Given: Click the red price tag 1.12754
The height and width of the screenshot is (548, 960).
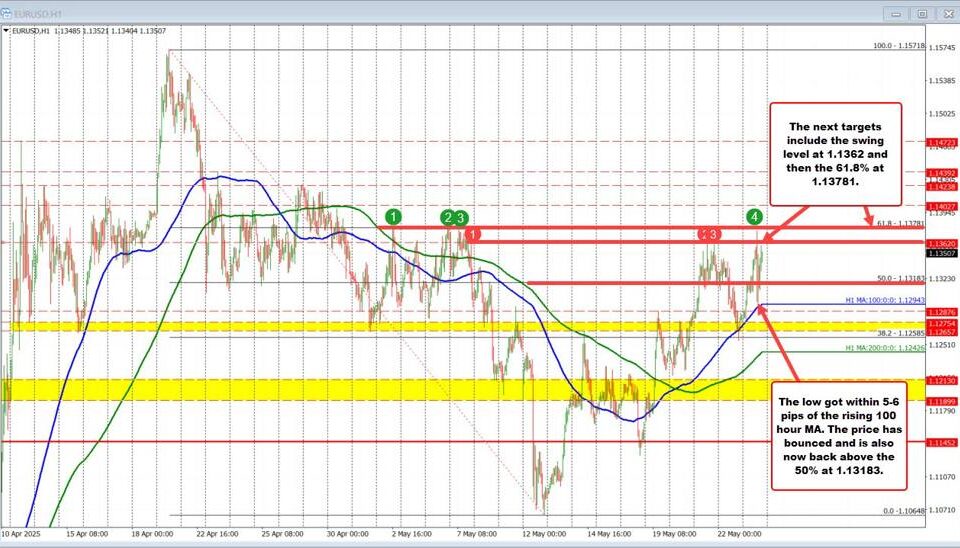Looking at the screenshot, I should pyautogui.click(x=942, y=323).
